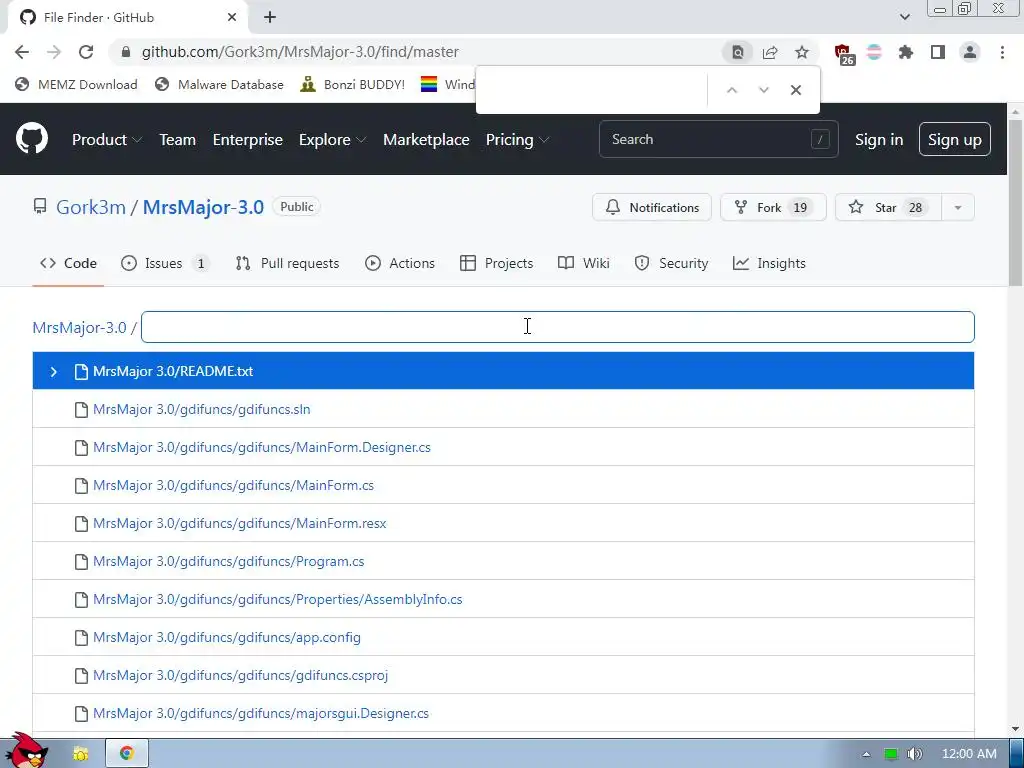This screenshot has height=768, width=1024.
Task: Focus the GitHub Search box
Action: click(x=718, y=139)
